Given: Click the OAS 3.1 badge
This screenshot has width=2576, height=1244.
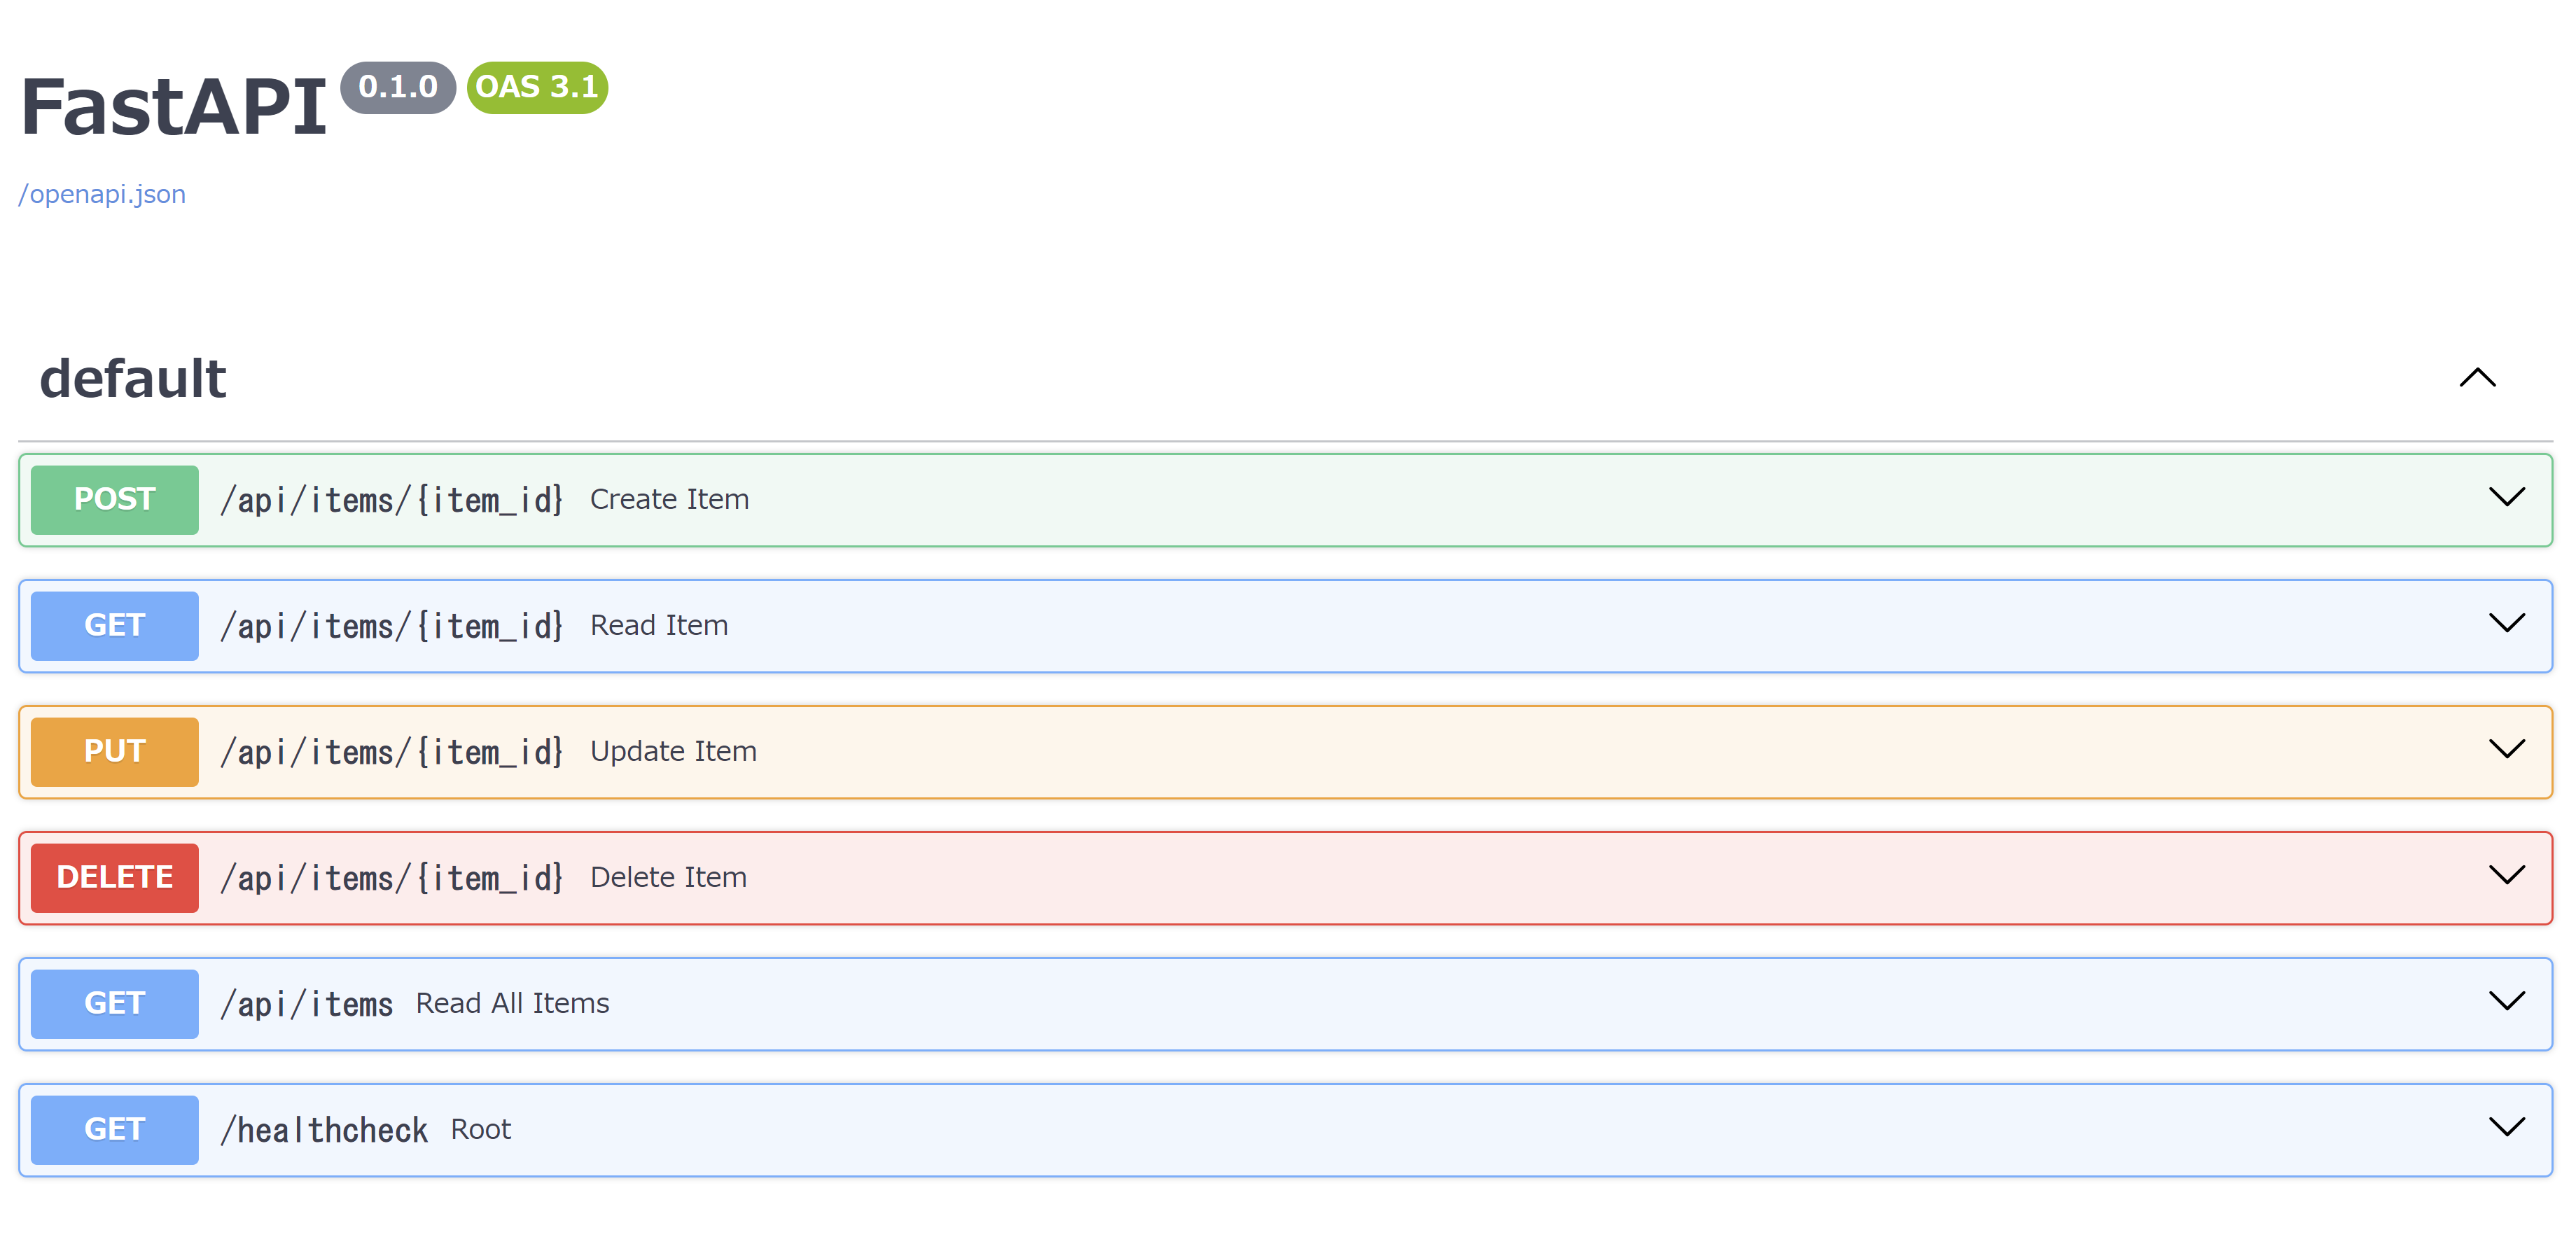Looking at the screenshot, I should coord(537,87).
